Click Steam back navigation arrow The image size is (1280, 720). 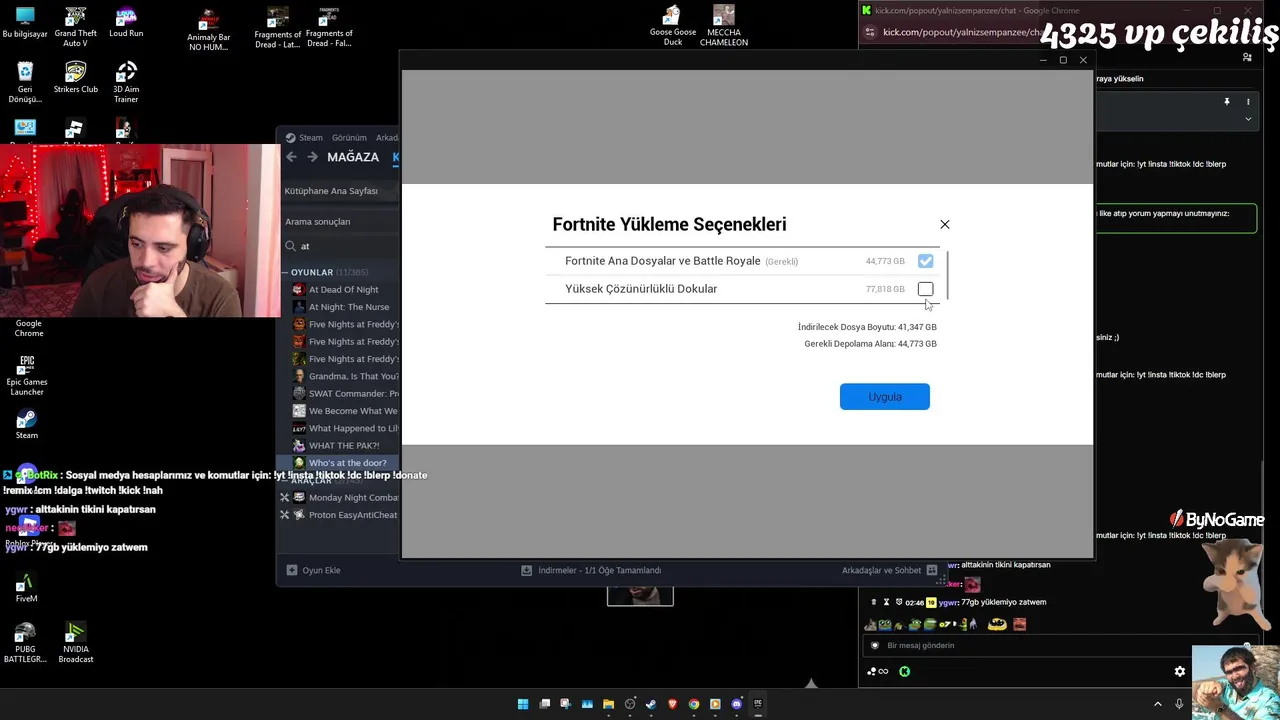[x=291, y=157]
